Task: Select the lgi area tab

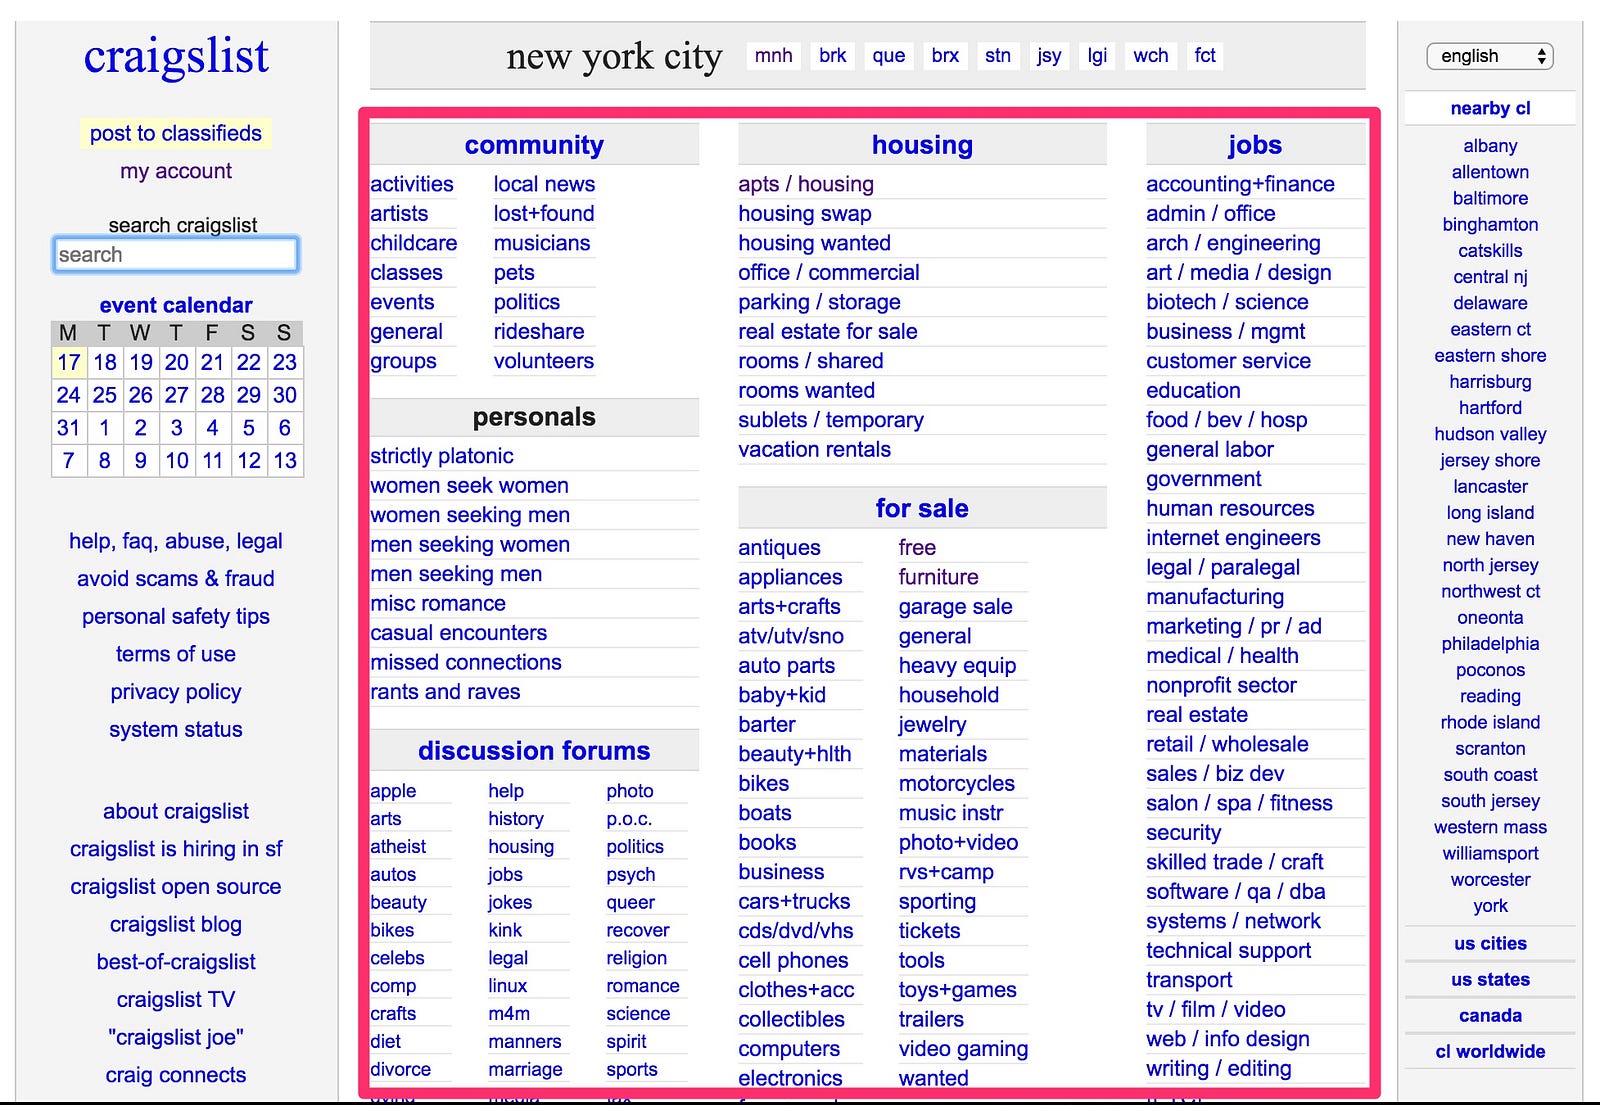Action: pyautogui.click(x=1097, y=56)
